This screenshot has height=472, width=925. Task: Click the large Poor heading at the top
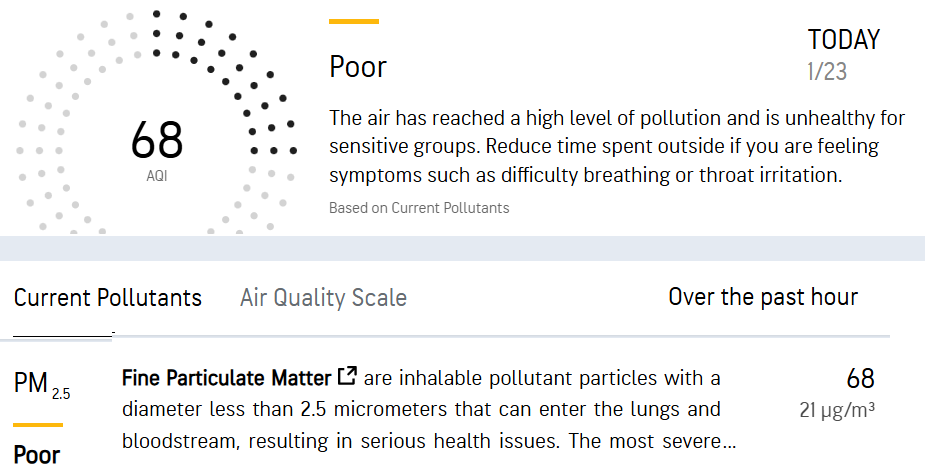click(358, 67)
